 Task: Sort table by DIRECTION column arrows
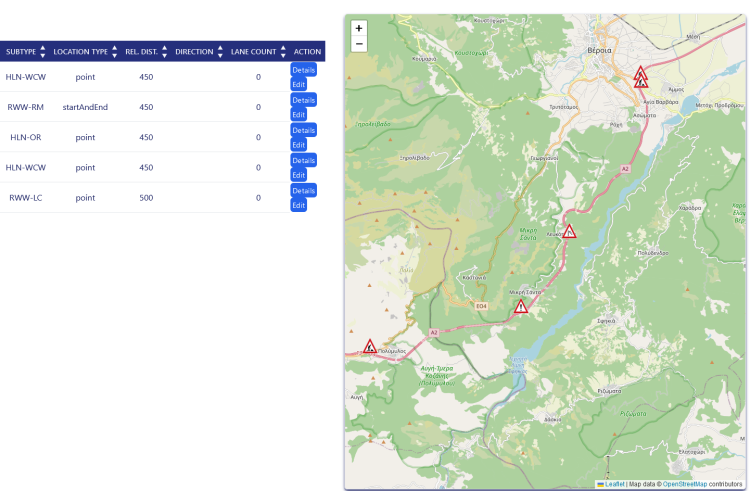click(220, 52)
